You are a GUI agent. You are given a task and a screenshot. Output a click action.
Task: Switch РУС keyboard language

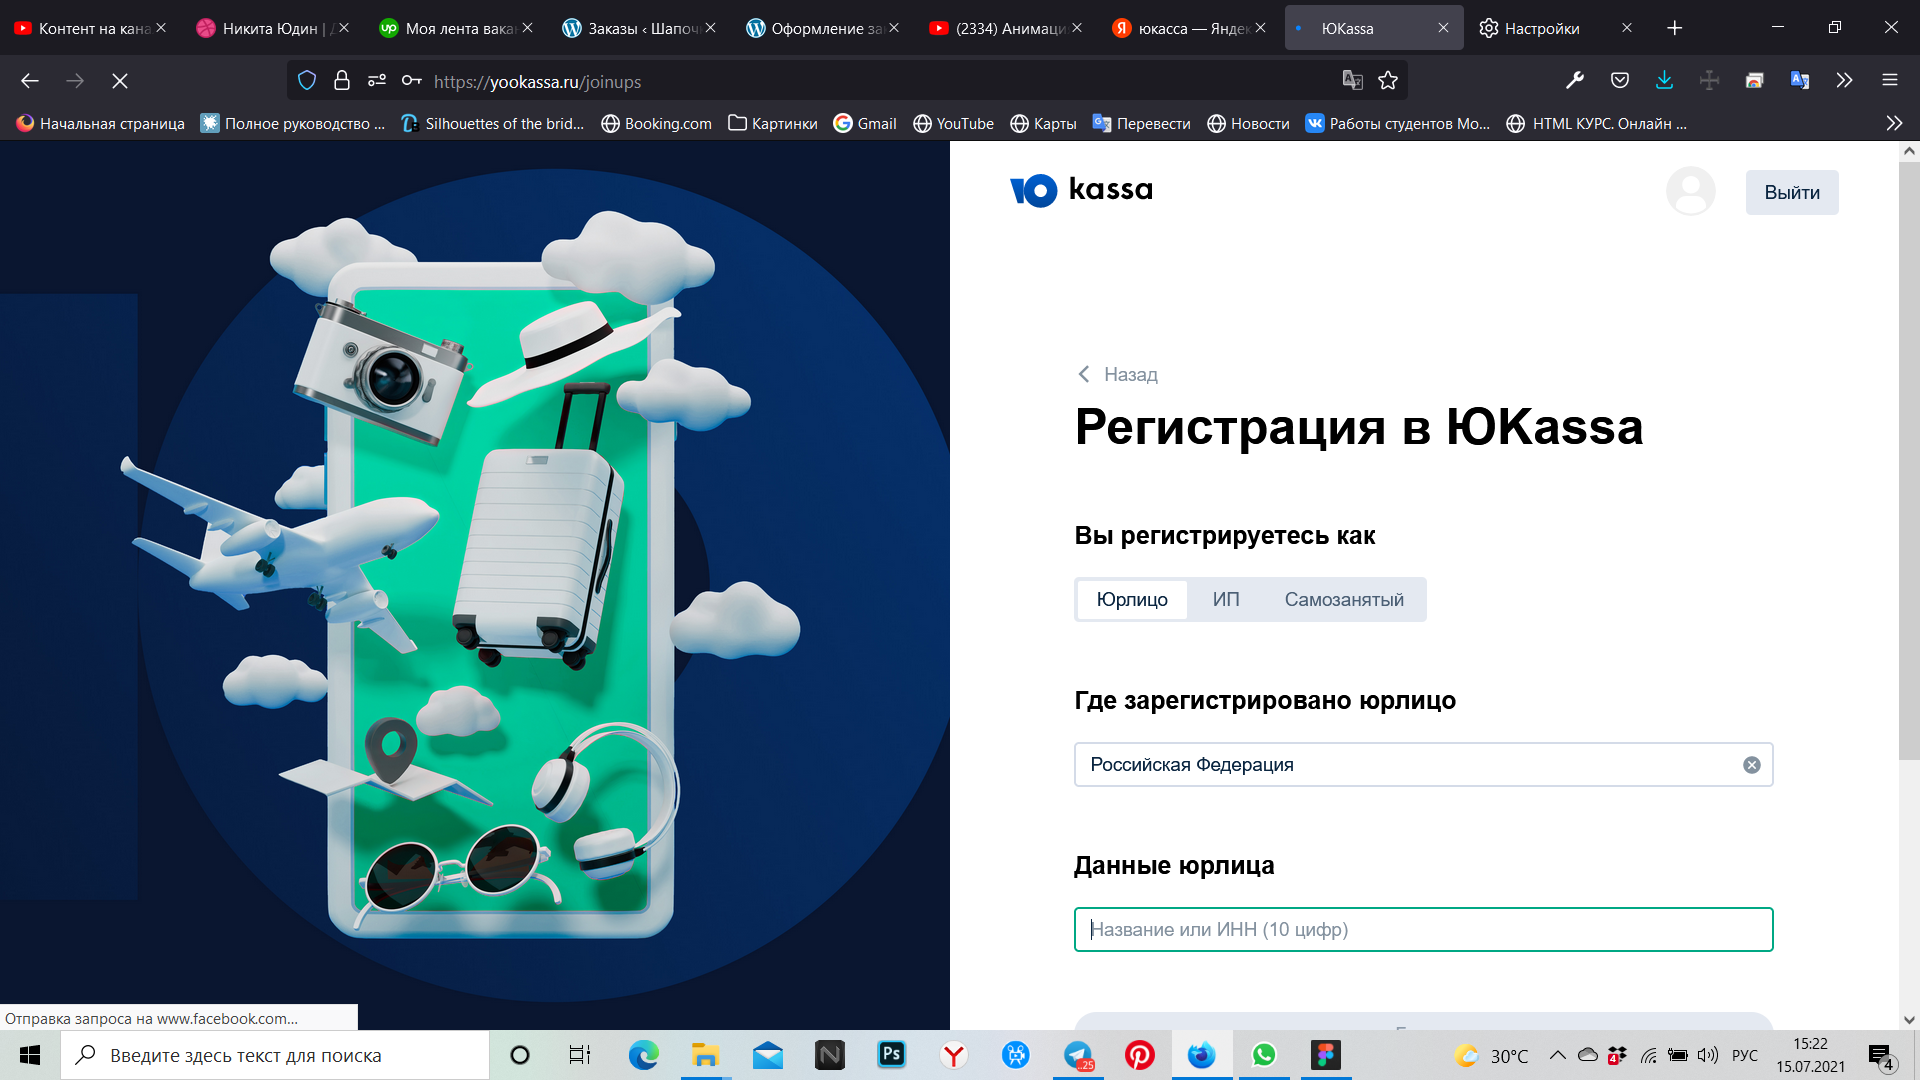[x=1744, y=1055]
